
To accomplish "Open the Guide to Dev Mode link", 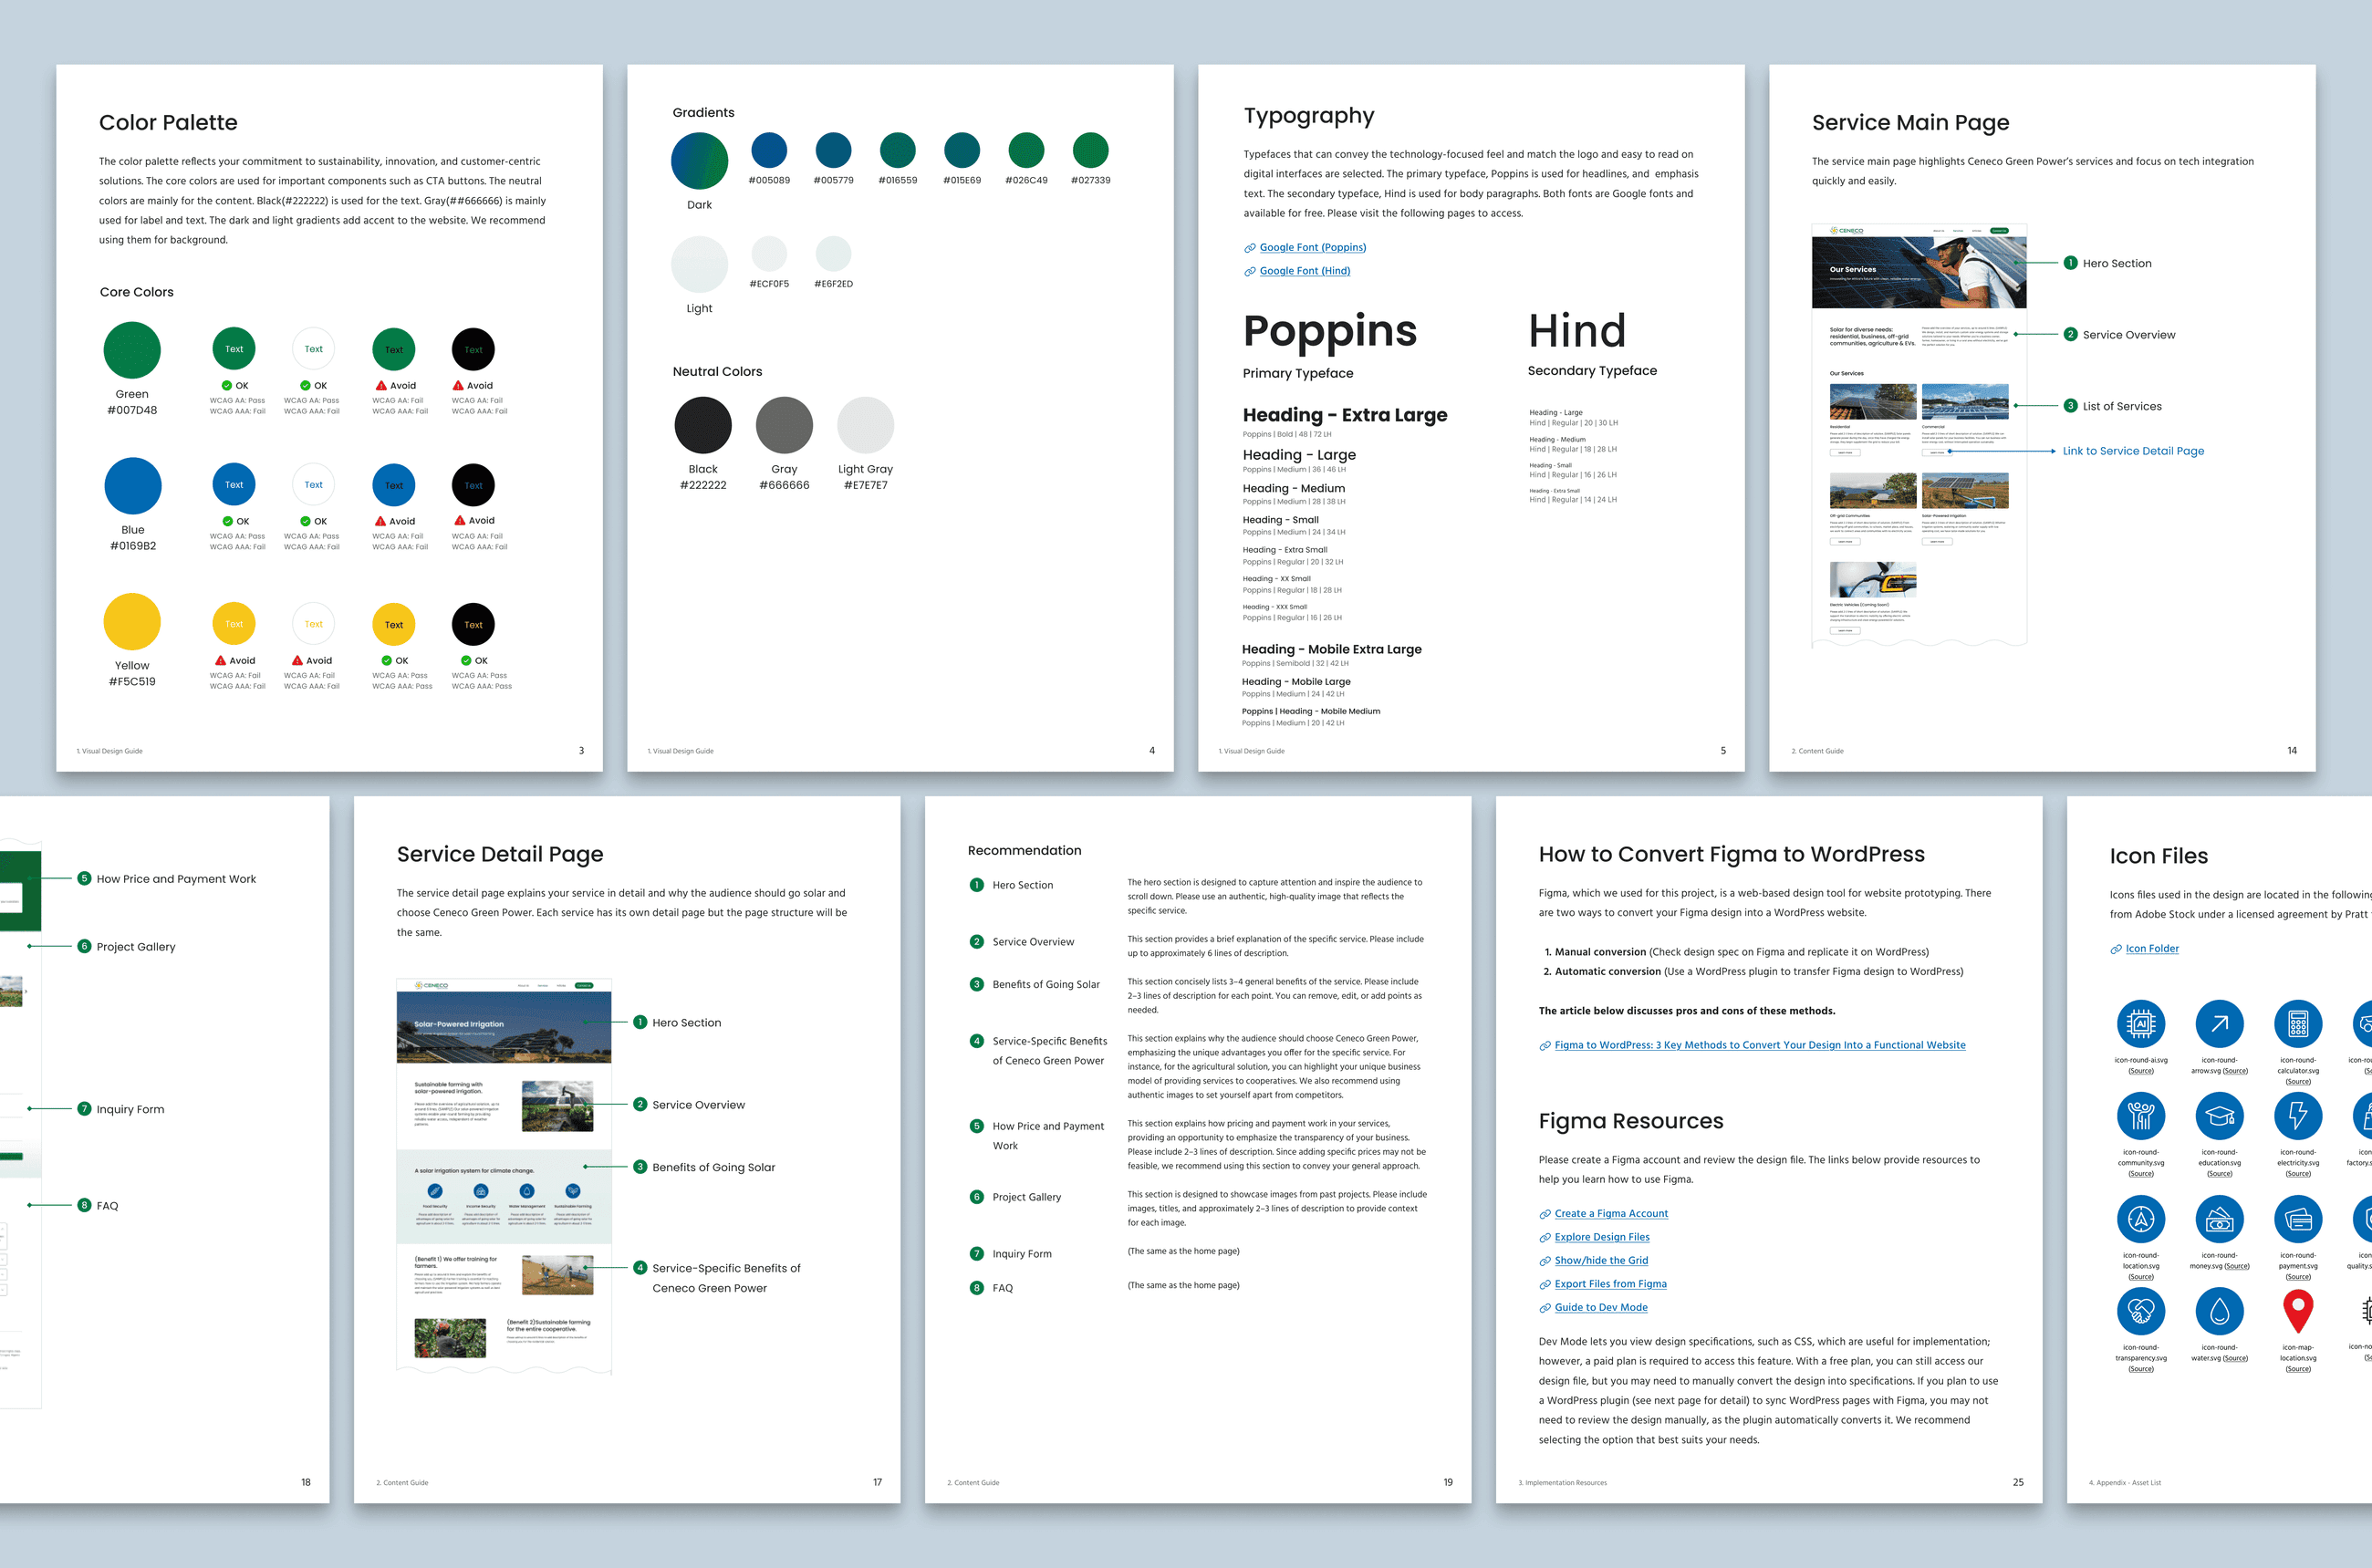I will (x=1600, y=1307).
